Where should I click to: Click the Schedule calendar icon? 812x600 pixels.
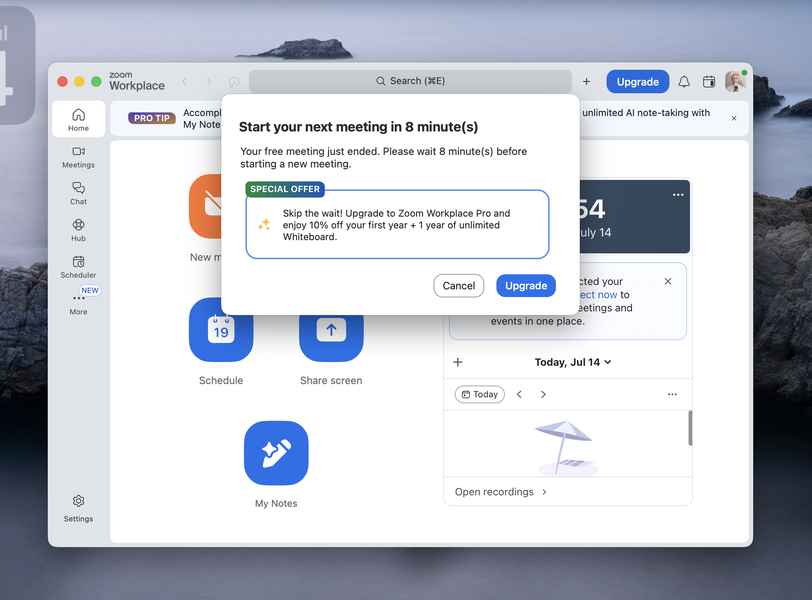click(x=221, y=330)
